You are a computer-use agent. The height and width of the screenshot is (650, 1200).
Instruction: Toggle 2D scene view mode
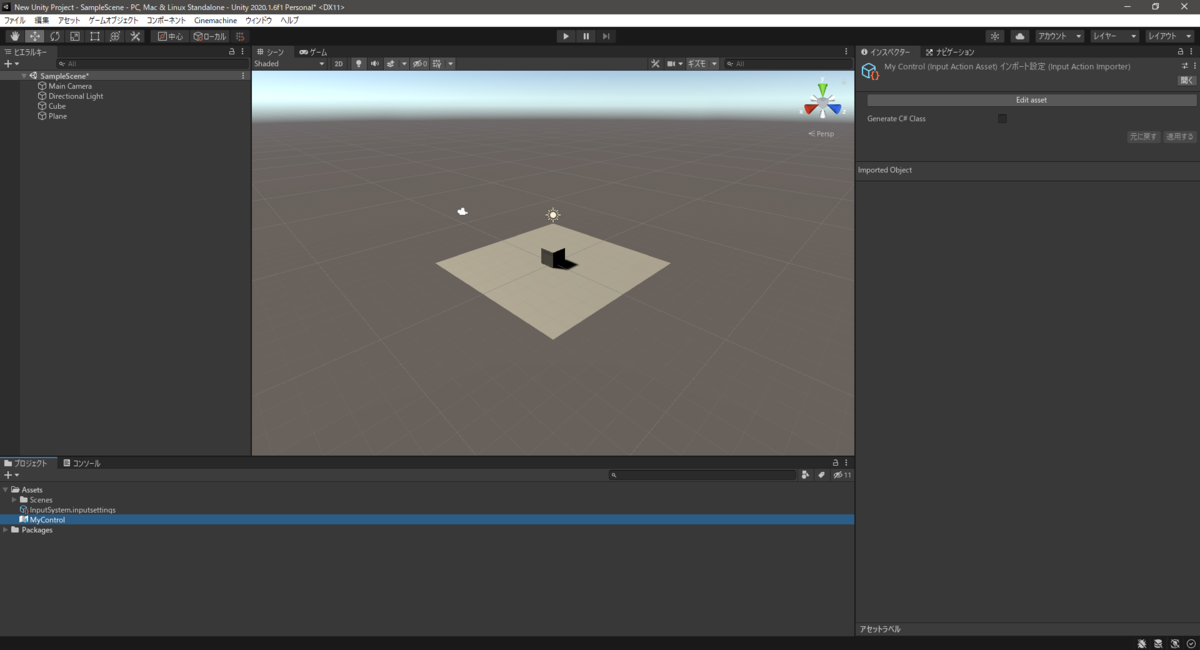(338, 64)
